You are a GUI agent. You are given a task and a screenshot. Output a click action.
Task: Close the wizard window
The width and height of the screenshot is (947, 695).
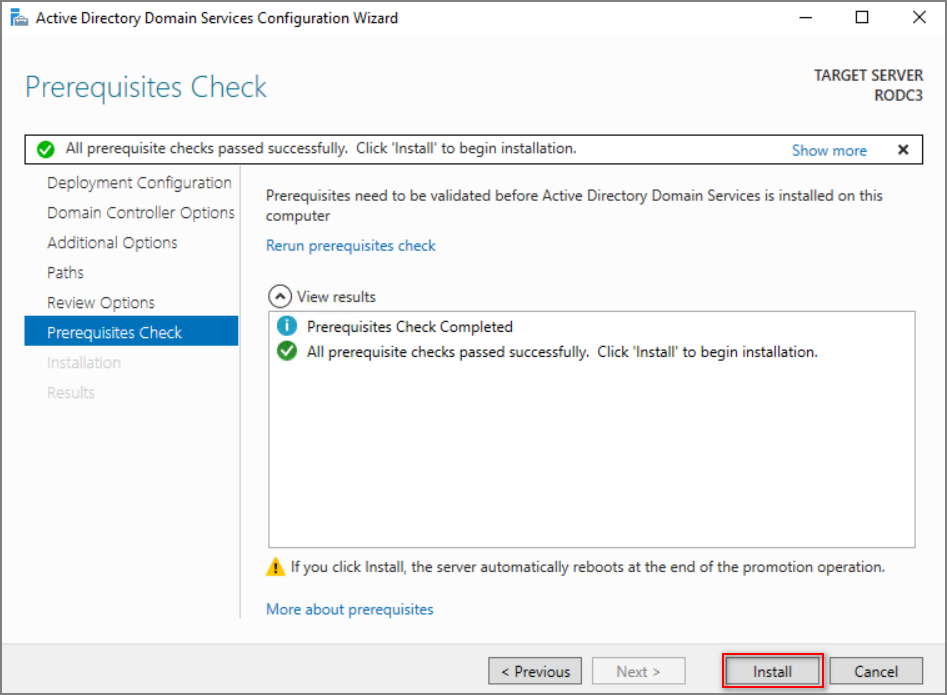pos(919,18)
